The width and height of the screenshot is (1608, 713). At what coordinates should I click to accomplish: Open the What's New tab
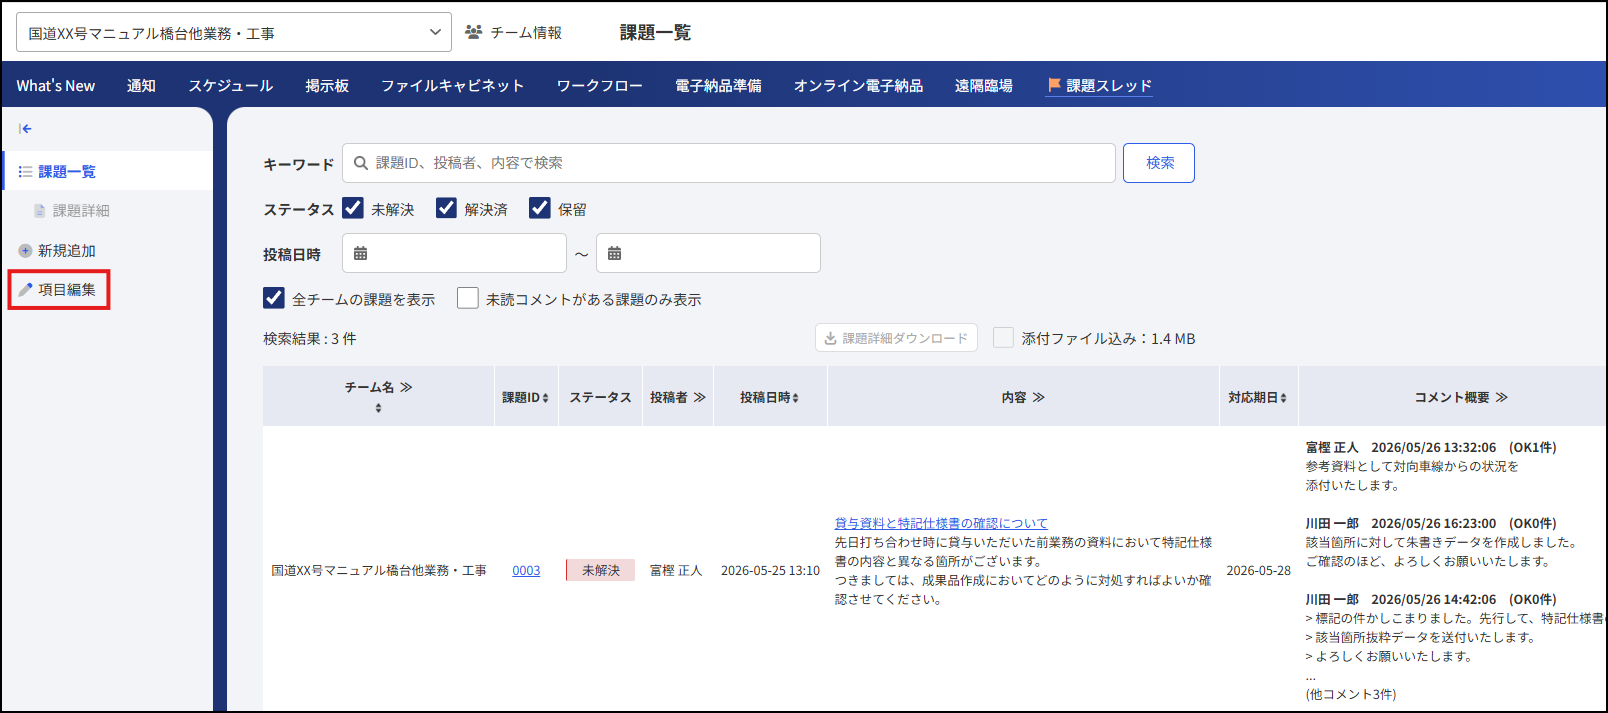point(56,86)
